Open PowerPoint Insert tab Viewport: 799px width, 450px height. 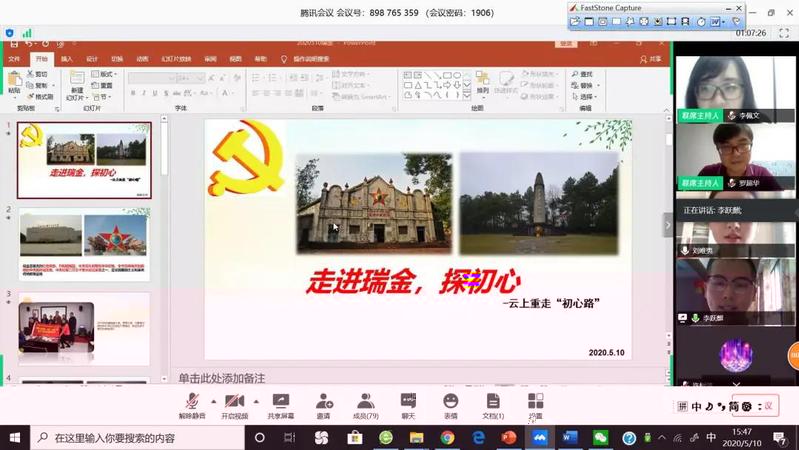click(x=67, y=59)
